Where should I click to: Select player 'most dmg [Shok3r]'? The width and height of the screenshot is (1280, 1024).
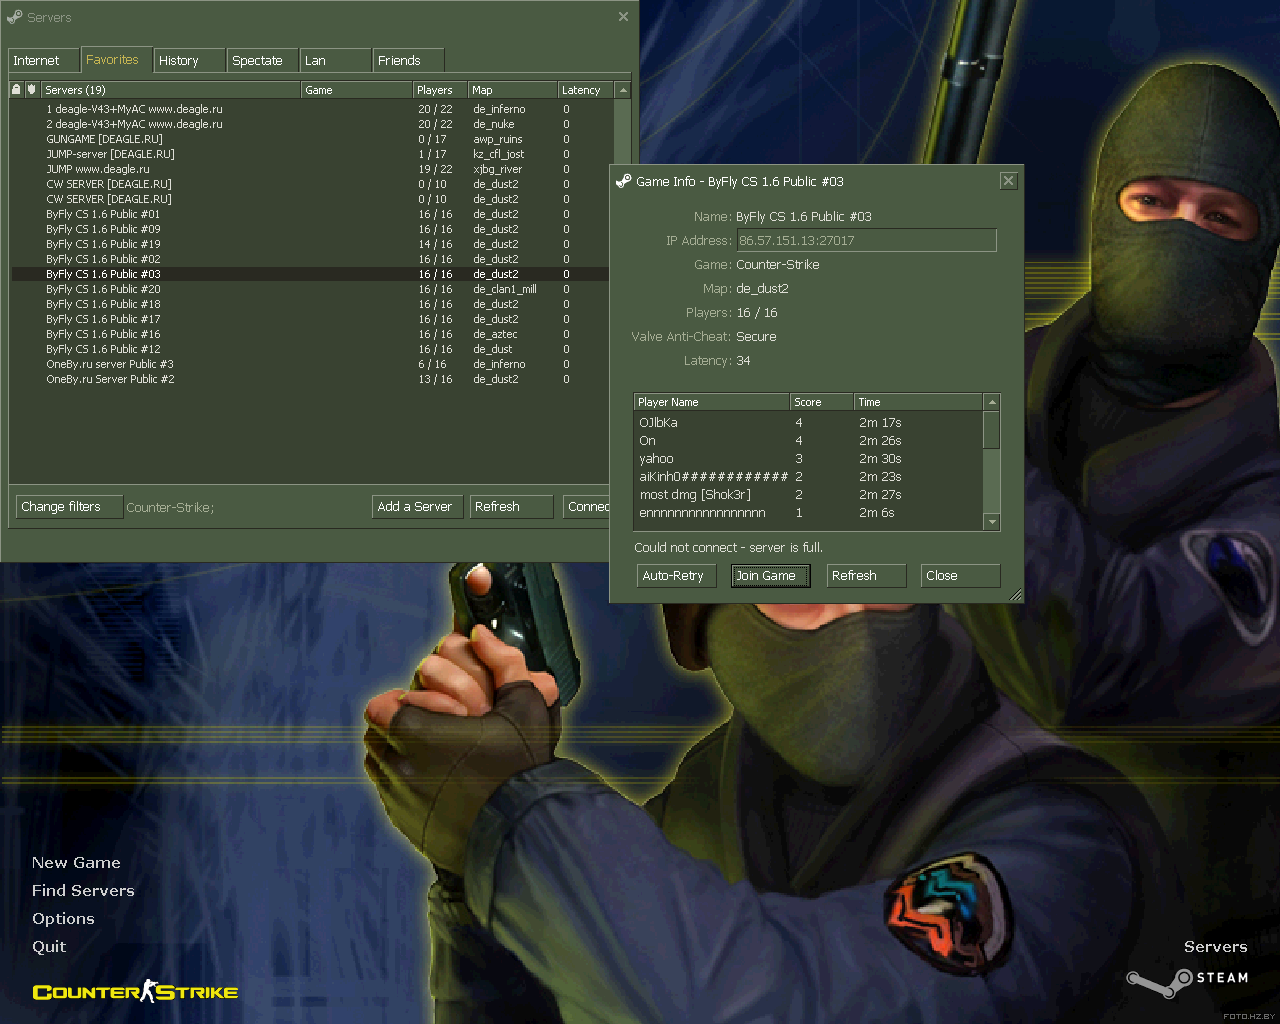[809, 495]
